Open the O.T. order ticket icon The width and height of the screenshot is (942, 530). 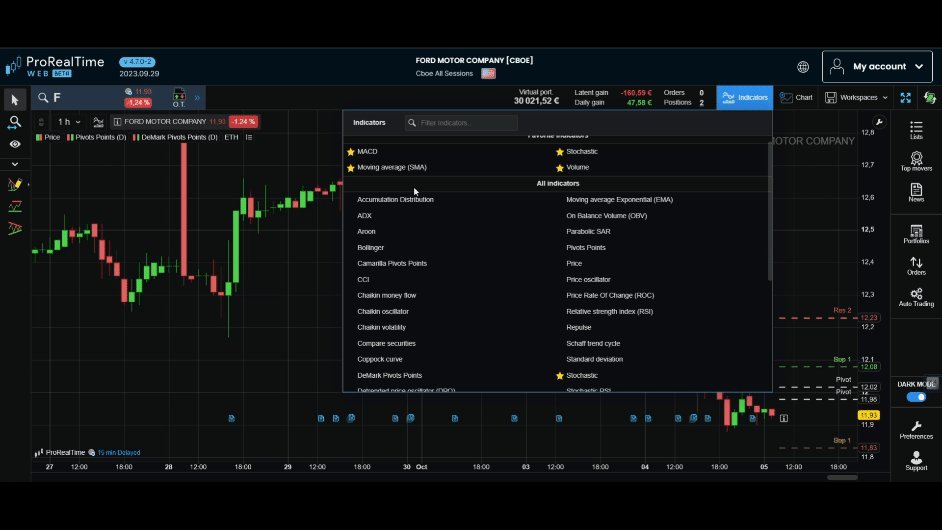[x=179, y=97]
